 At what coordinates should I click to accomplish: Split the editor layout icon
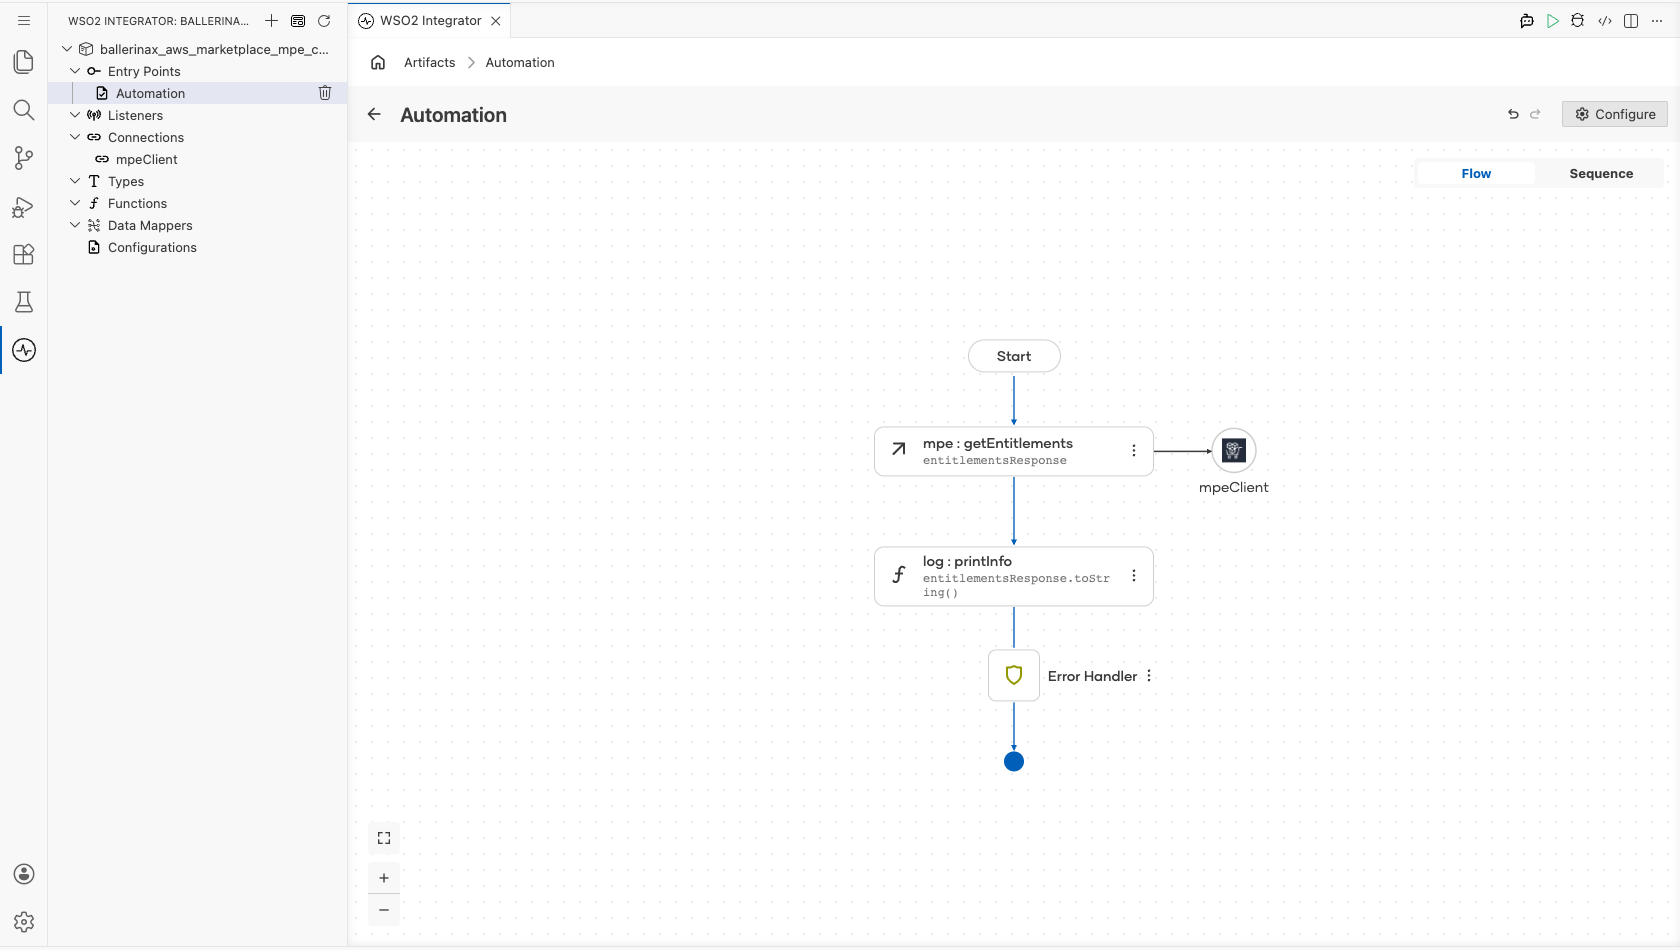click(1631, 20)
